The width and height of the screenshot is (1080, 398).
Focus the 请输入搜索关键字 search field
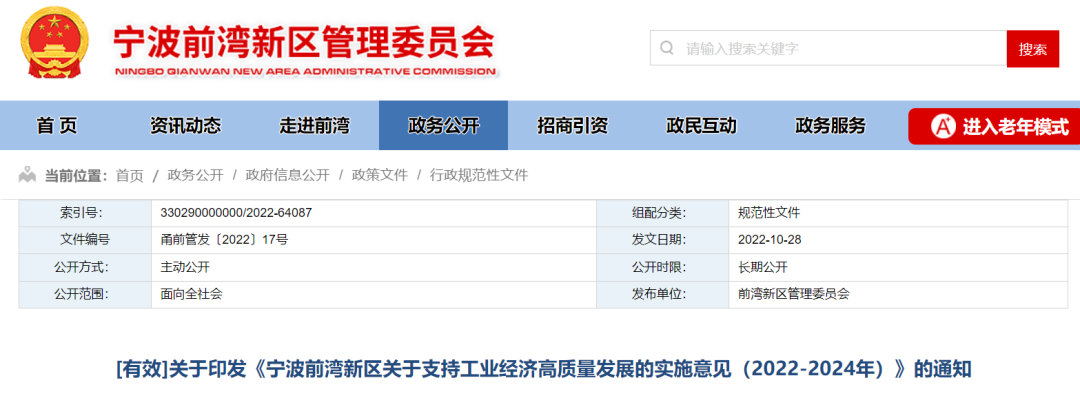tap(829, 48)
